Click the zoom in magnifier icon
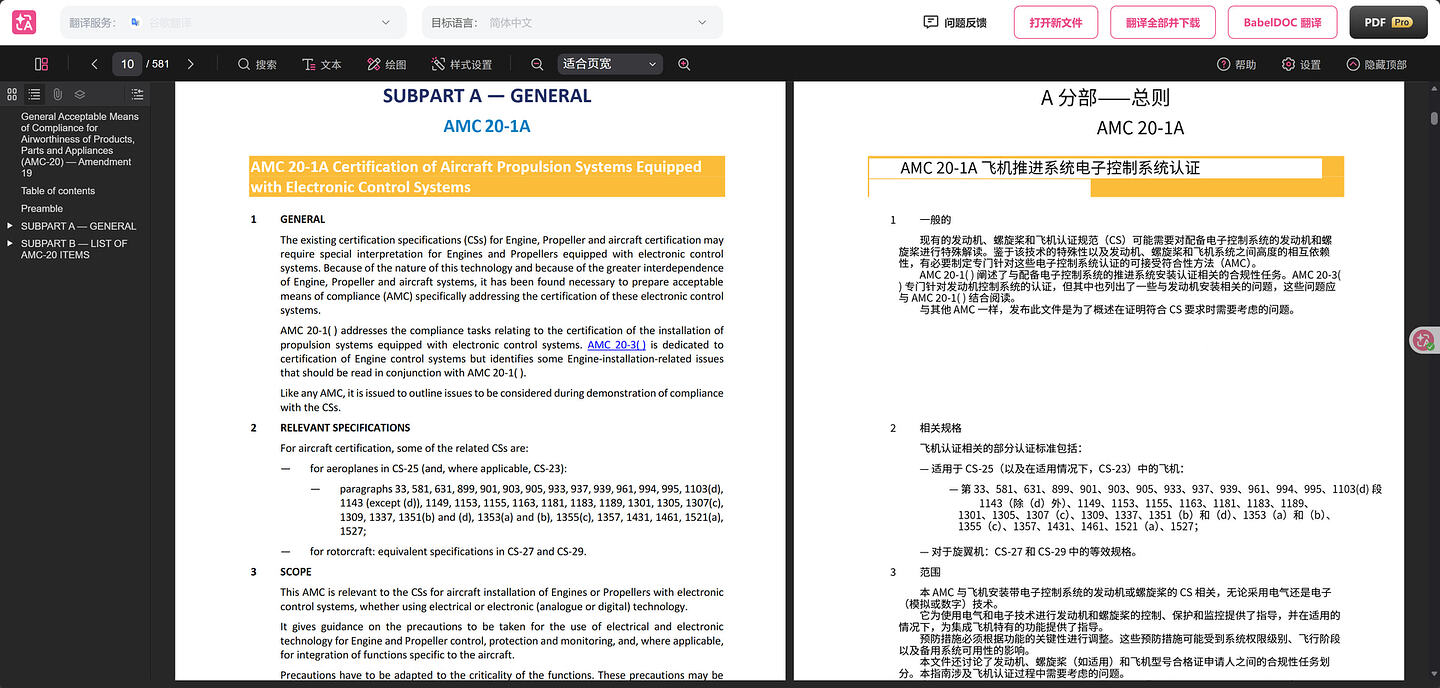1440x688 pixels. pyautogui.click(x=684, y=64)
